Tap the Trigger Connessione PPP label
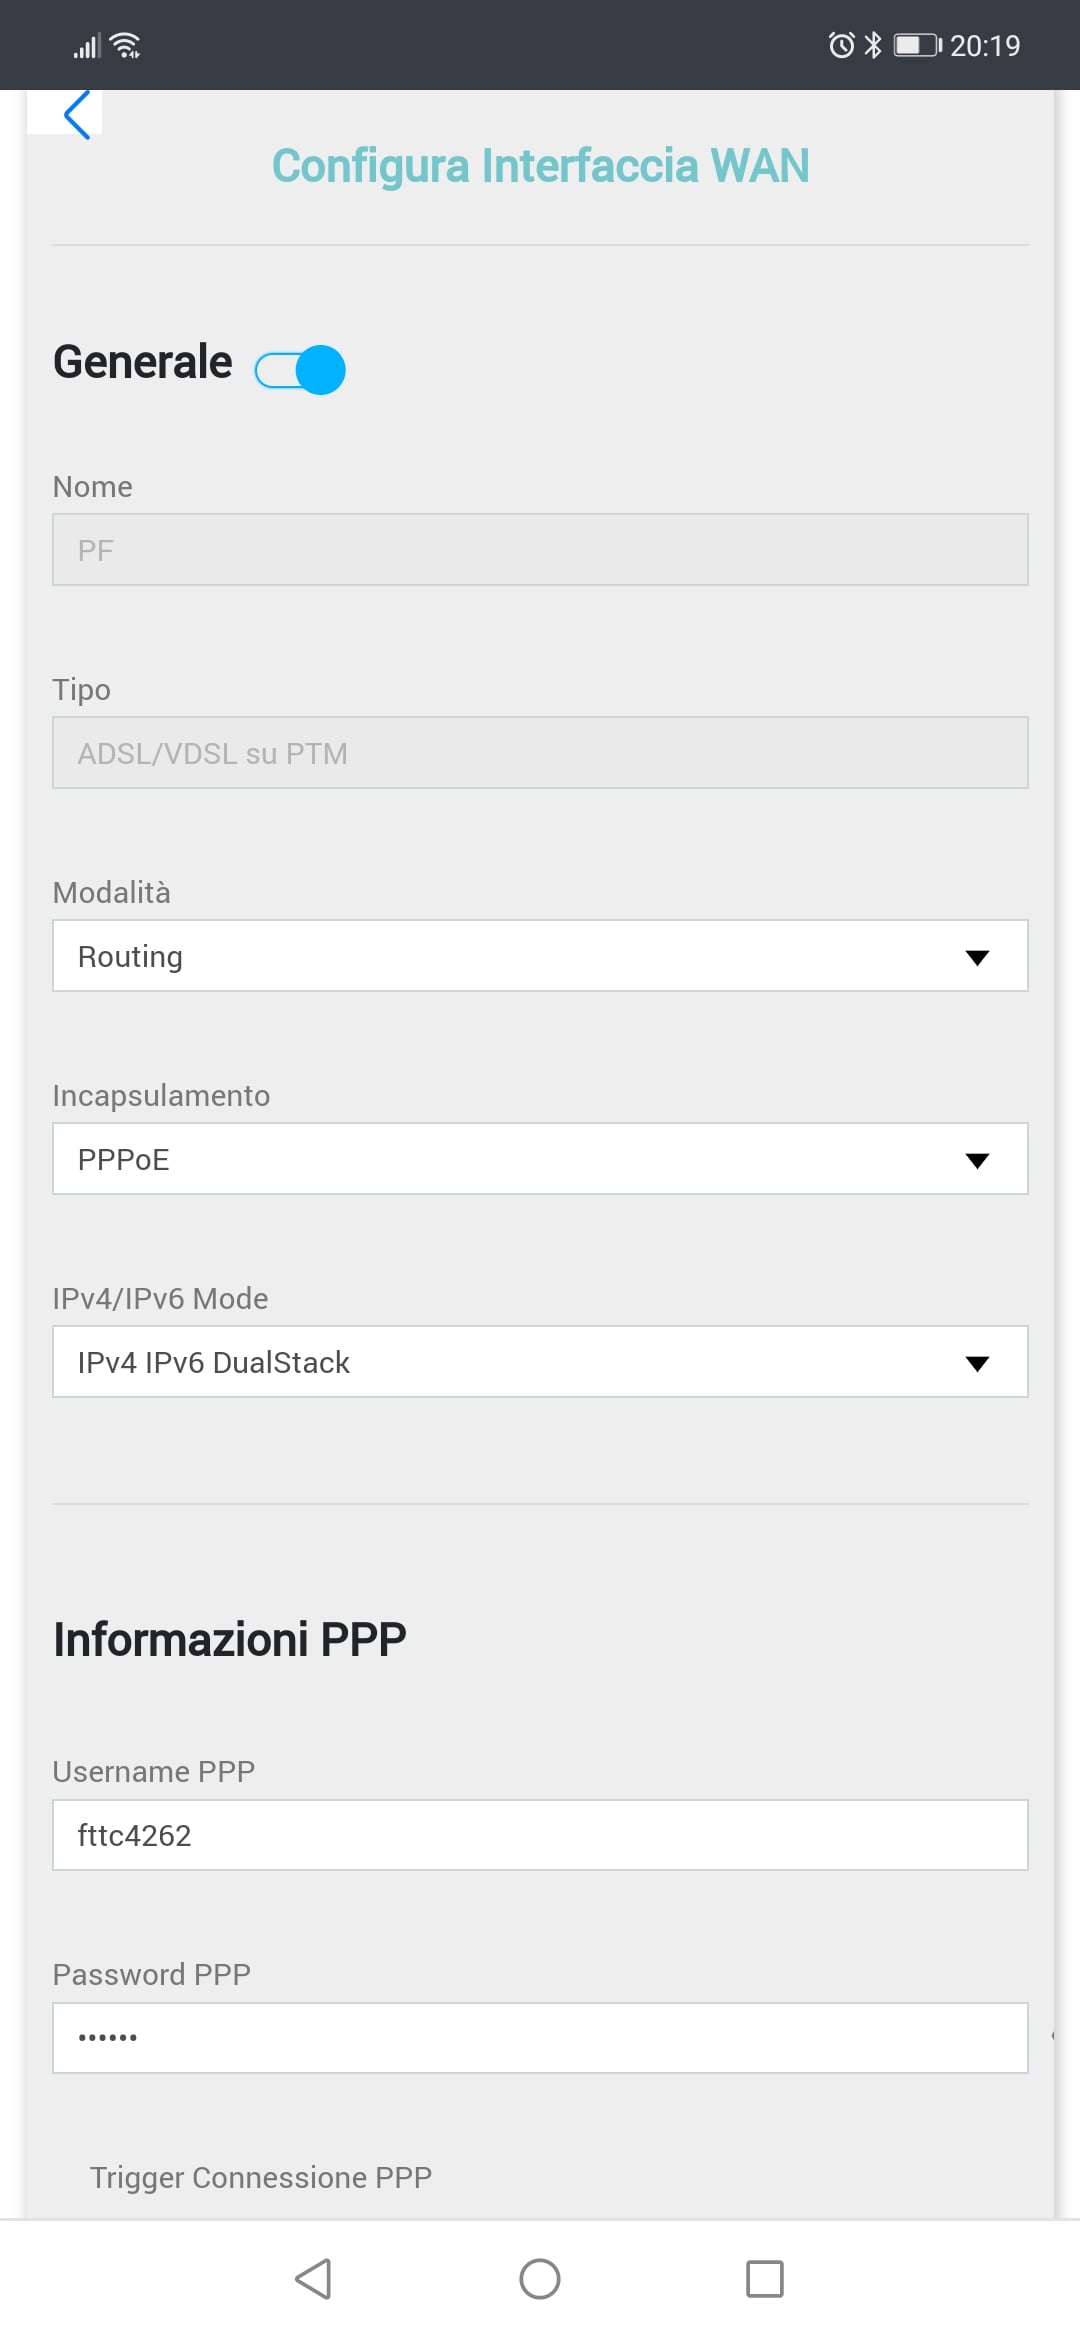This screenshot has width=1080, height=2340. [x=261, y=2177]
